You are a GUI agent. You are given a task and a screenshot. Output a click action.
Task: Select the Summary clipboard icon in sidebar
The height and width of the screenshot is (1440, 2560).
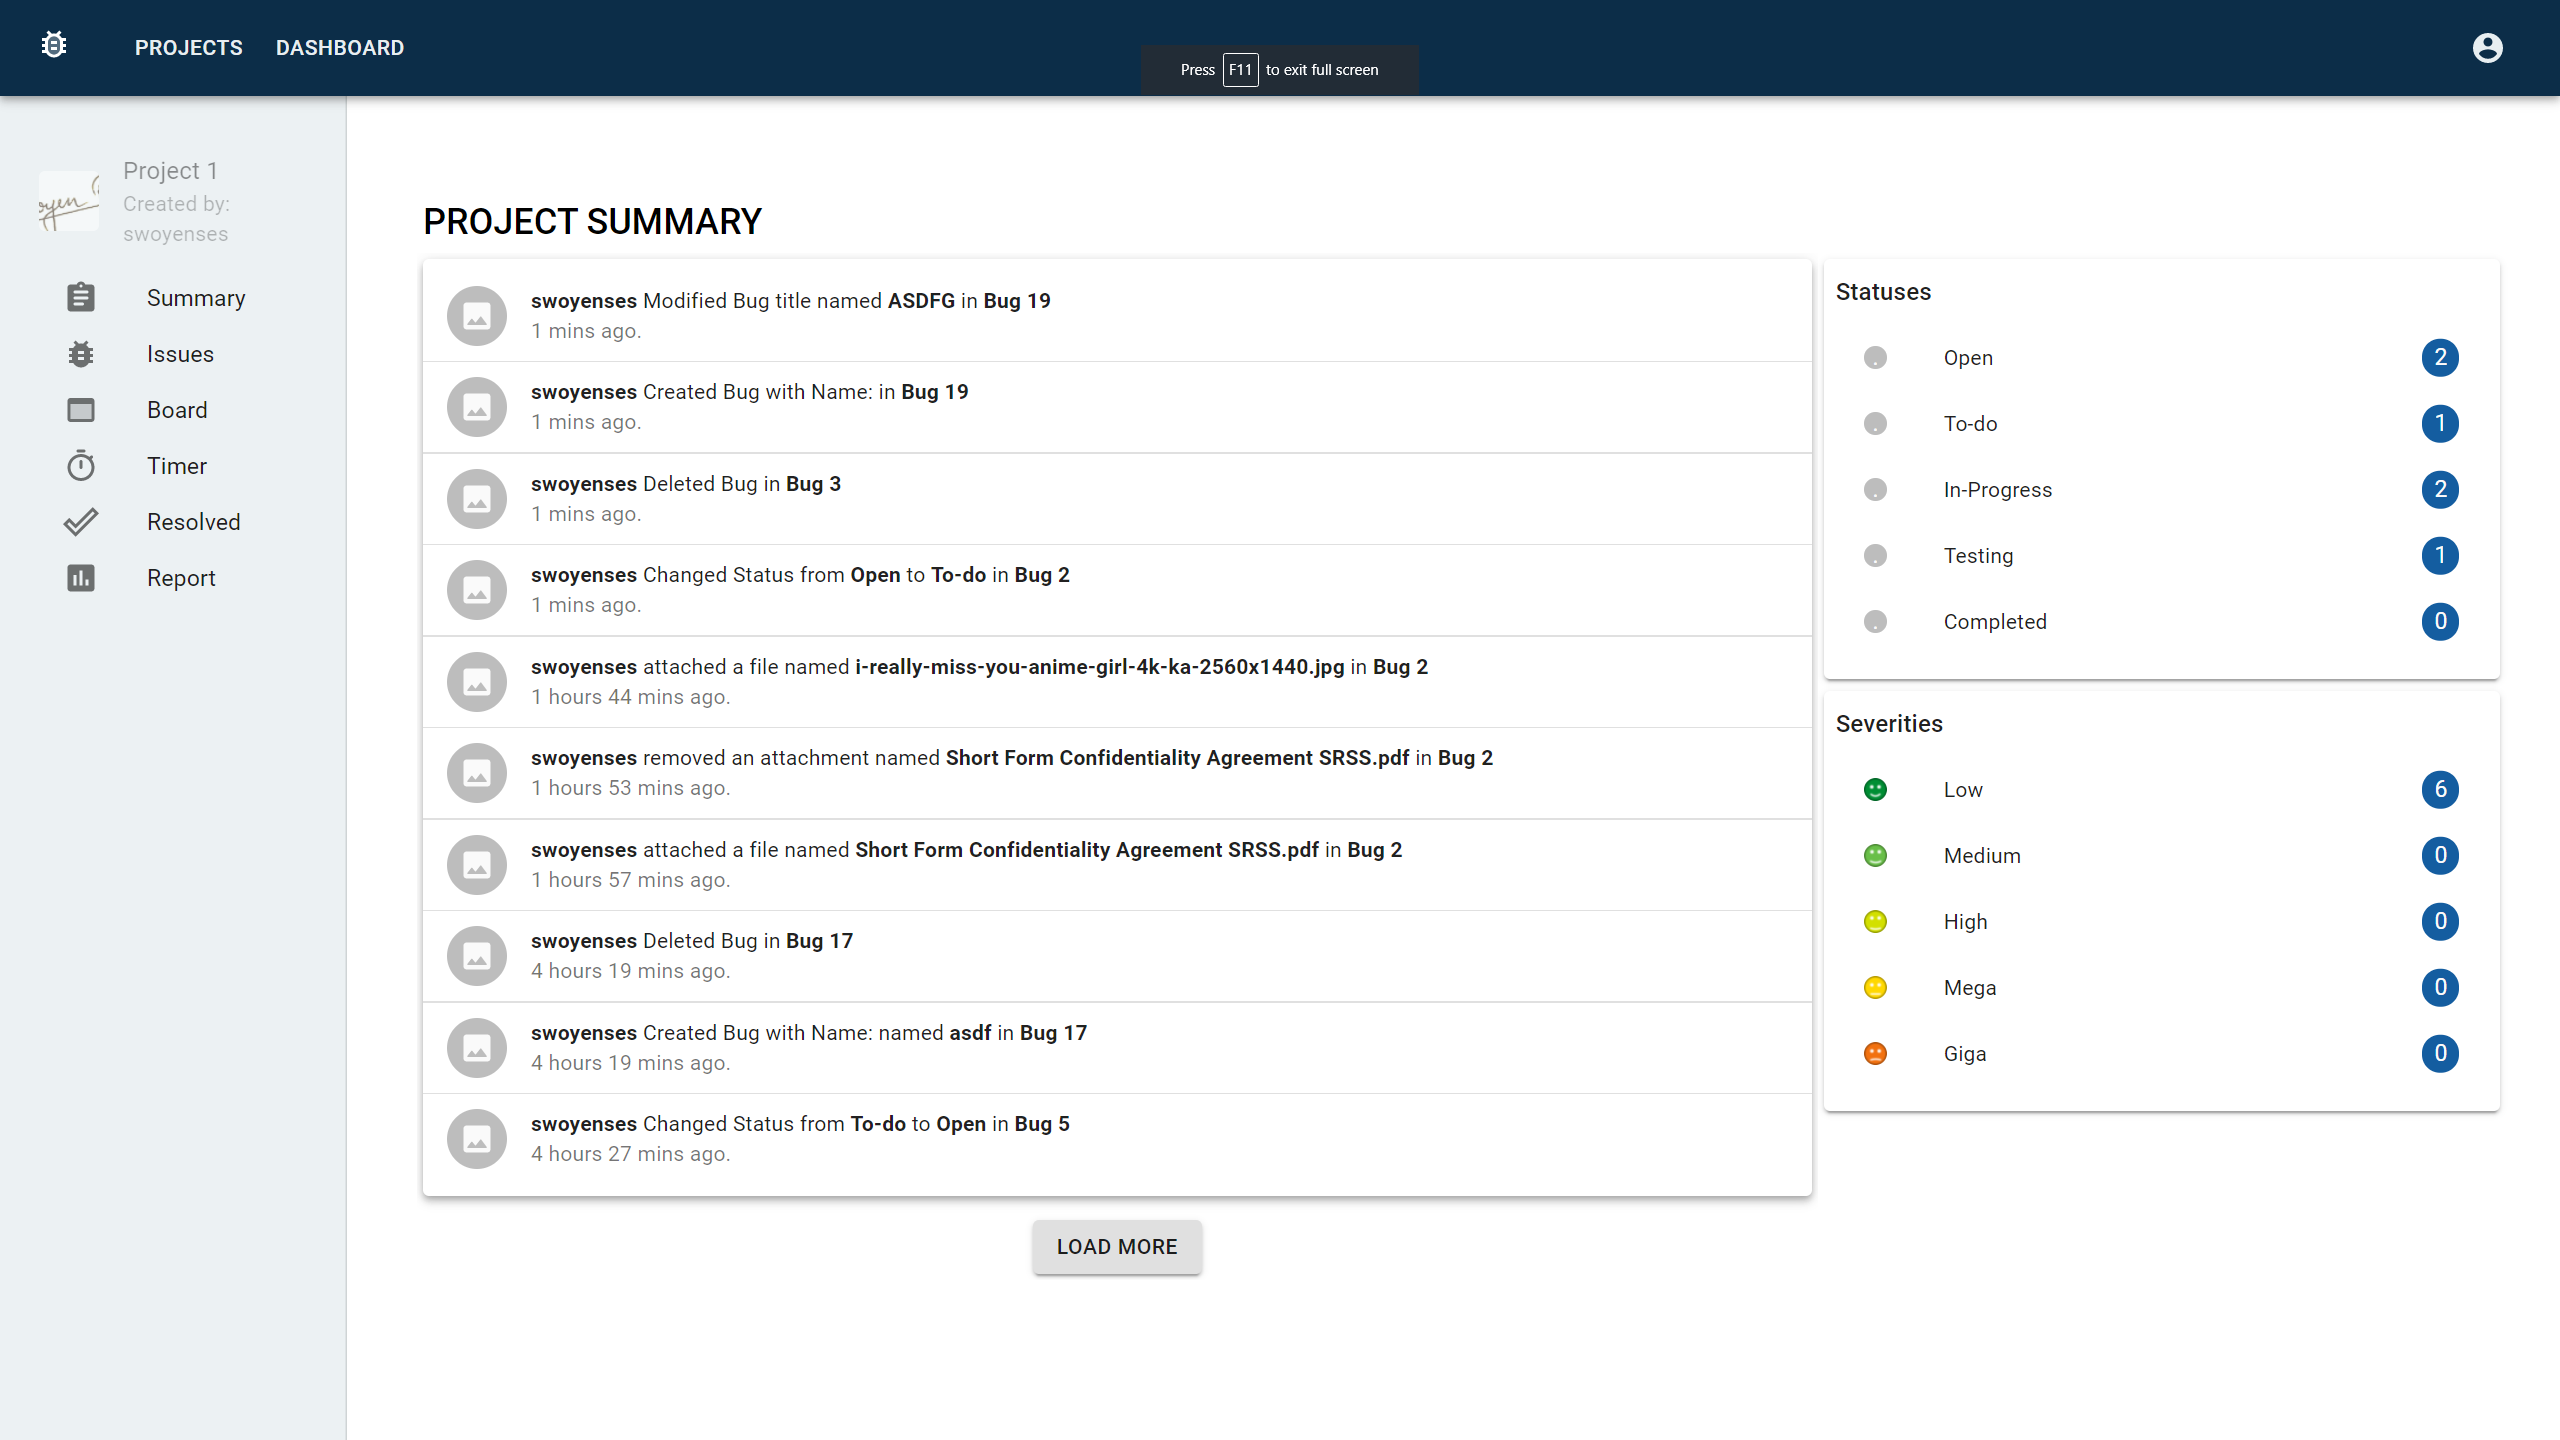tap(81, 297)
